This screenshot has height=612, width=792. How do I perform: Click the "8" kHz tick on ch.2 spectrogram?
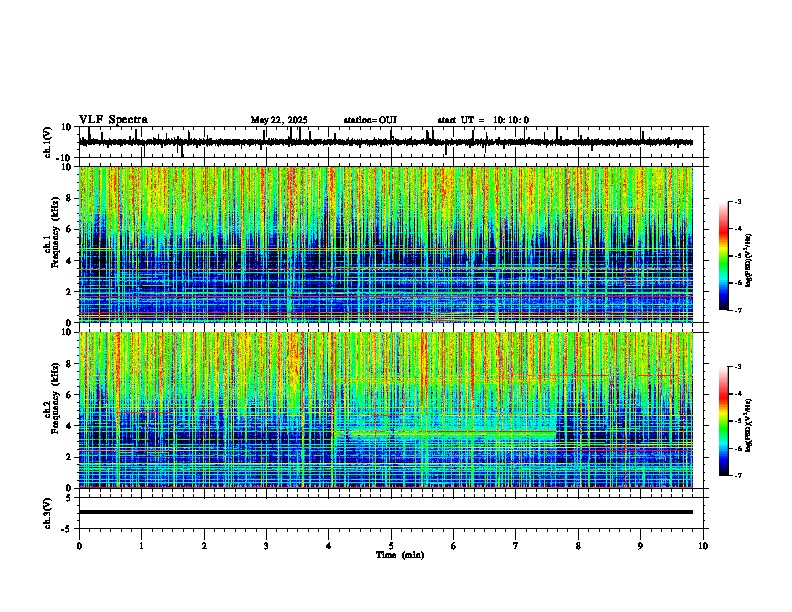coord(69,364)
